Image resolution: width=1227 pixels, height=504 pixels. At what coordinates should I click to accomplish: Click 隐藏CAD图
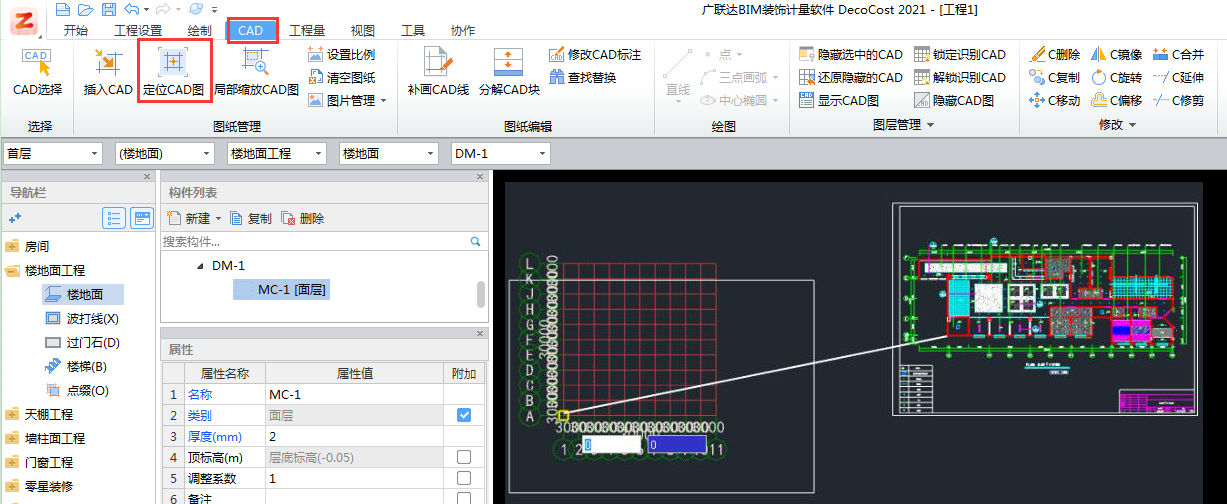click(x=954, y=101)
